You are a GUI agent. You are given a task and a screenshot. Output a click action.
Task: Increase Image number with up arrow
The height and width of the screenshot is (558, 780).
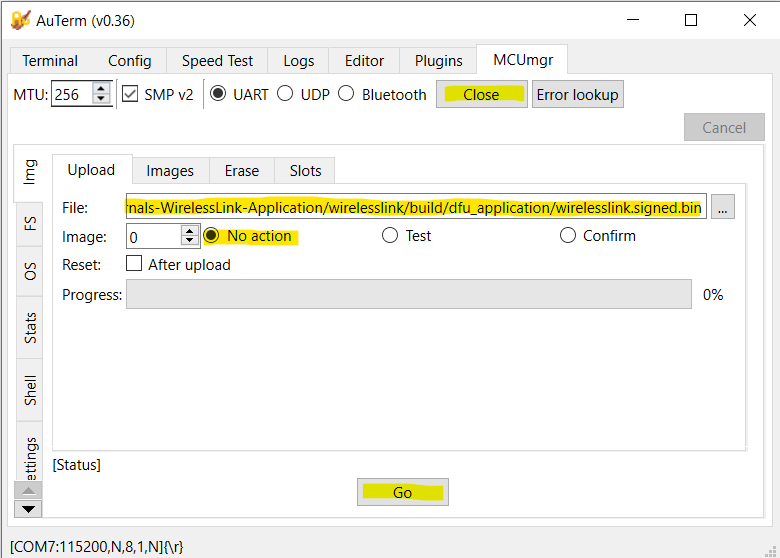pos(190,231)
